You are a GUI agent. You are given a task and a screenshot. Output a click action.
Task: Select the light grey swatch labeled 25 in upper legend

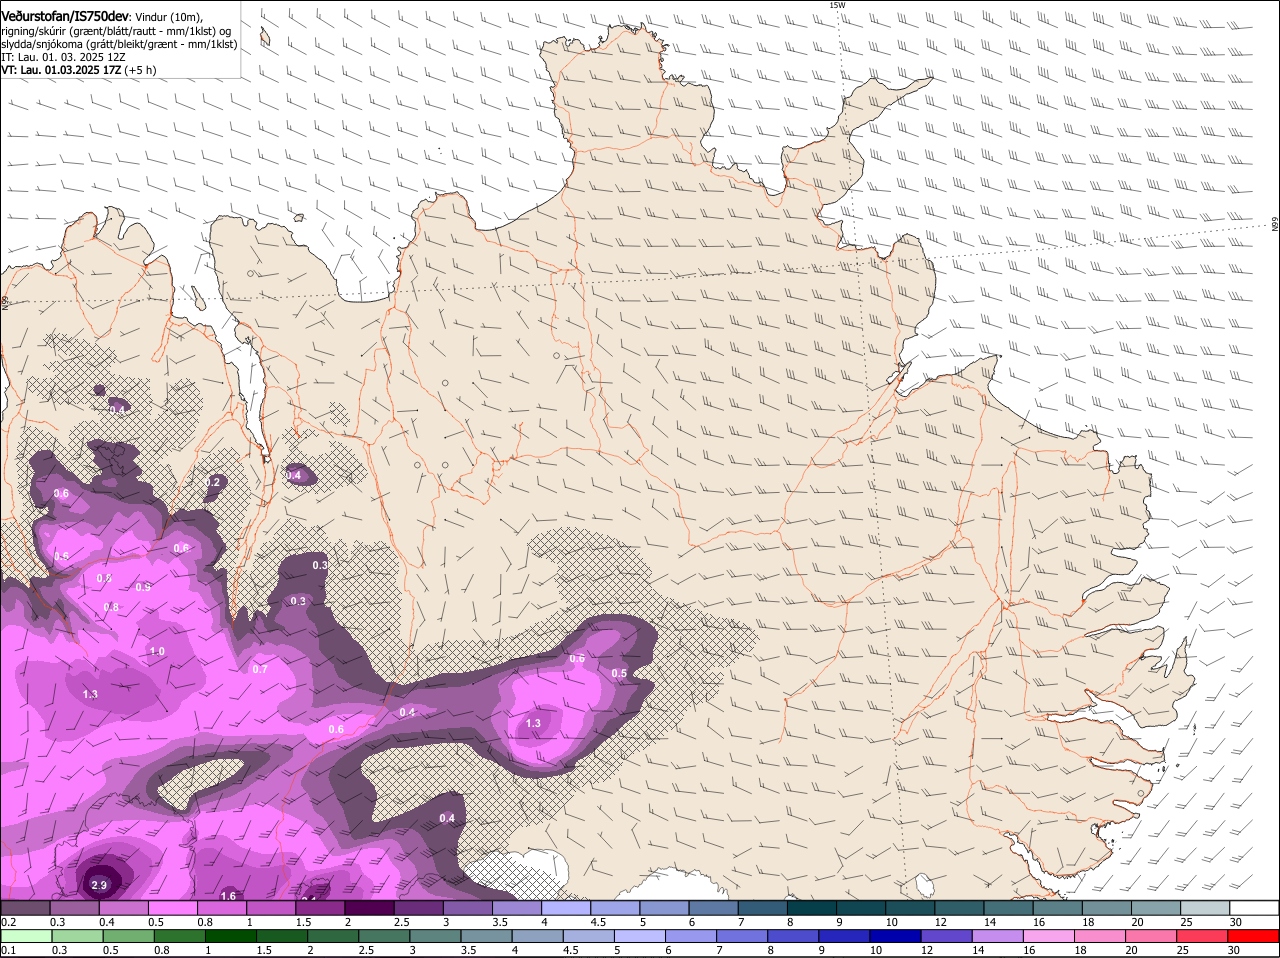(1204, 907)
